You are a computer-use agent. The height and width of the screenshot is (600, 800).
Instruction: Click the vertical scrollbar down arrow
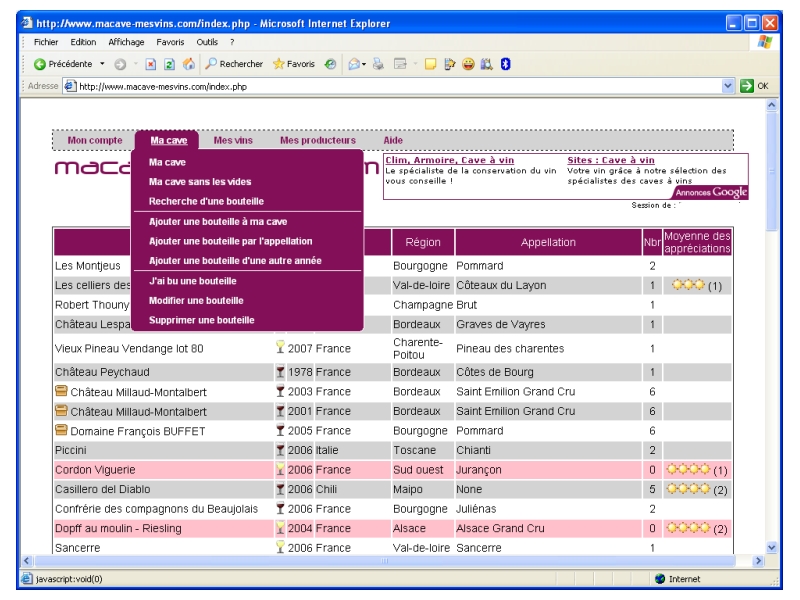(x=771, y=547)
